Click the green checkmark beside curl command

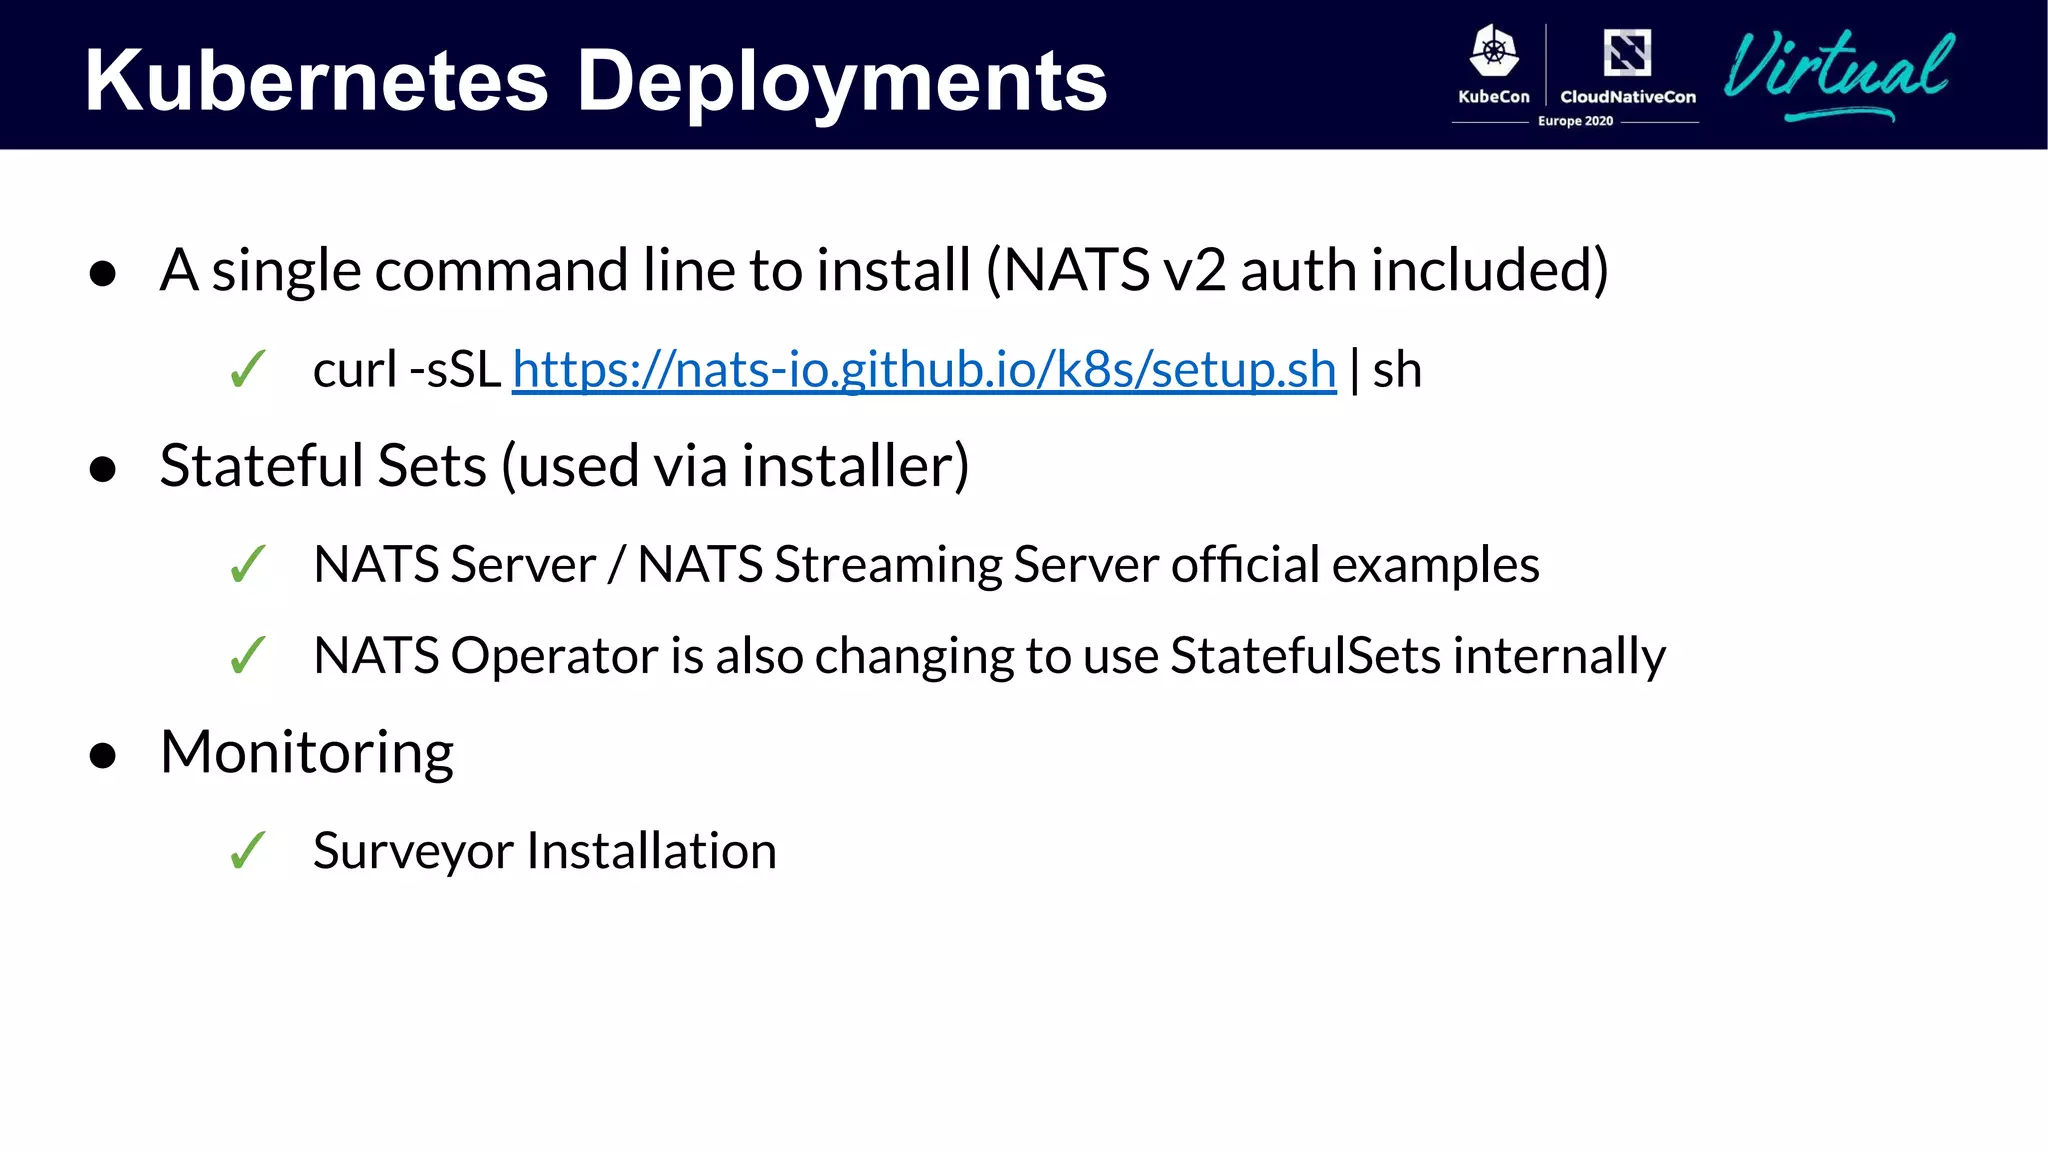tap(248, 369)
